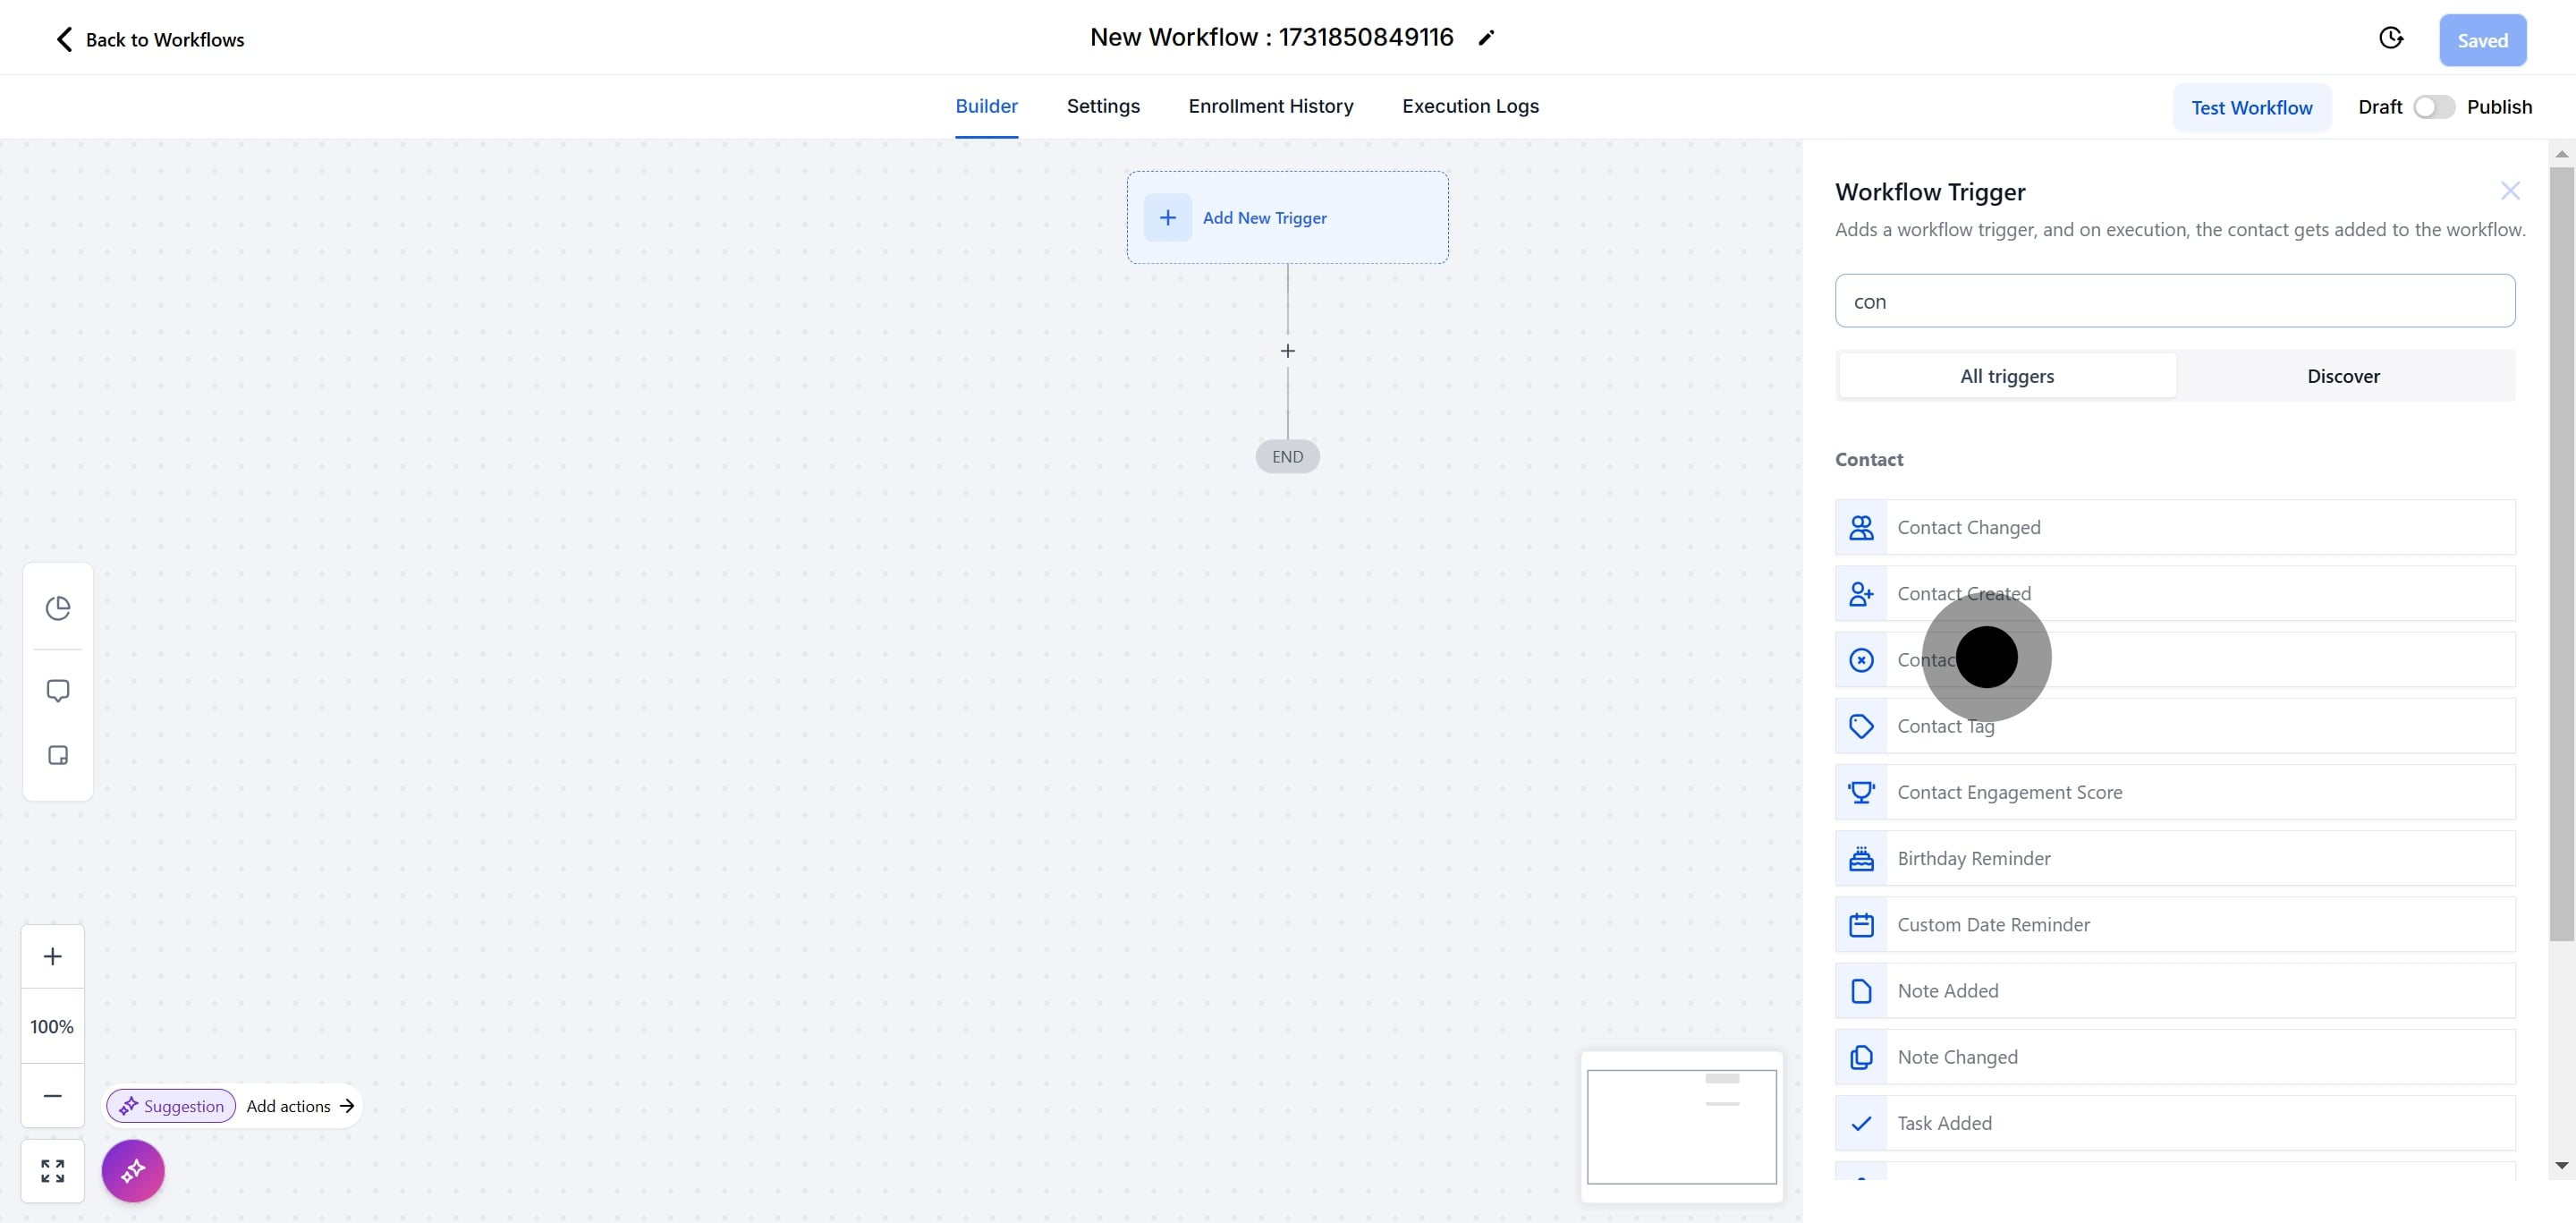Zoom in on the canvas
2576x1223 pixels.
pyautogui.click(x=53, y=956)
